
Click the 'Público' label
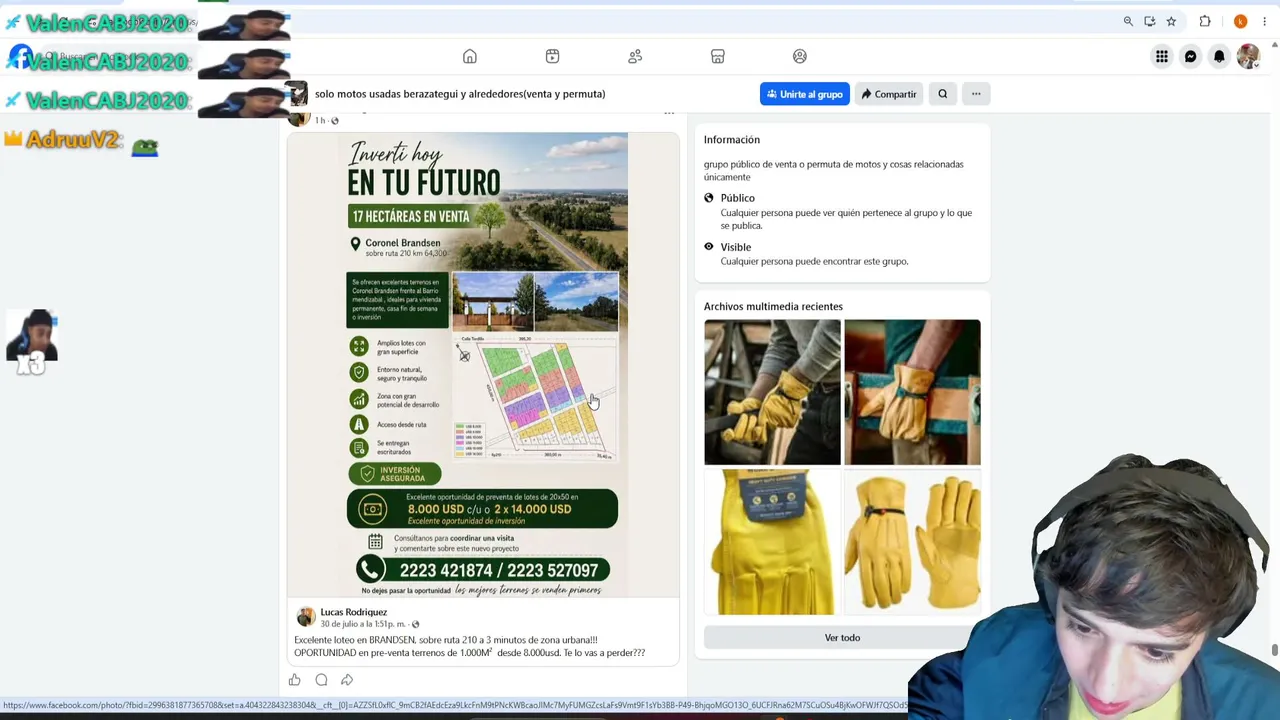coord(738,198)
